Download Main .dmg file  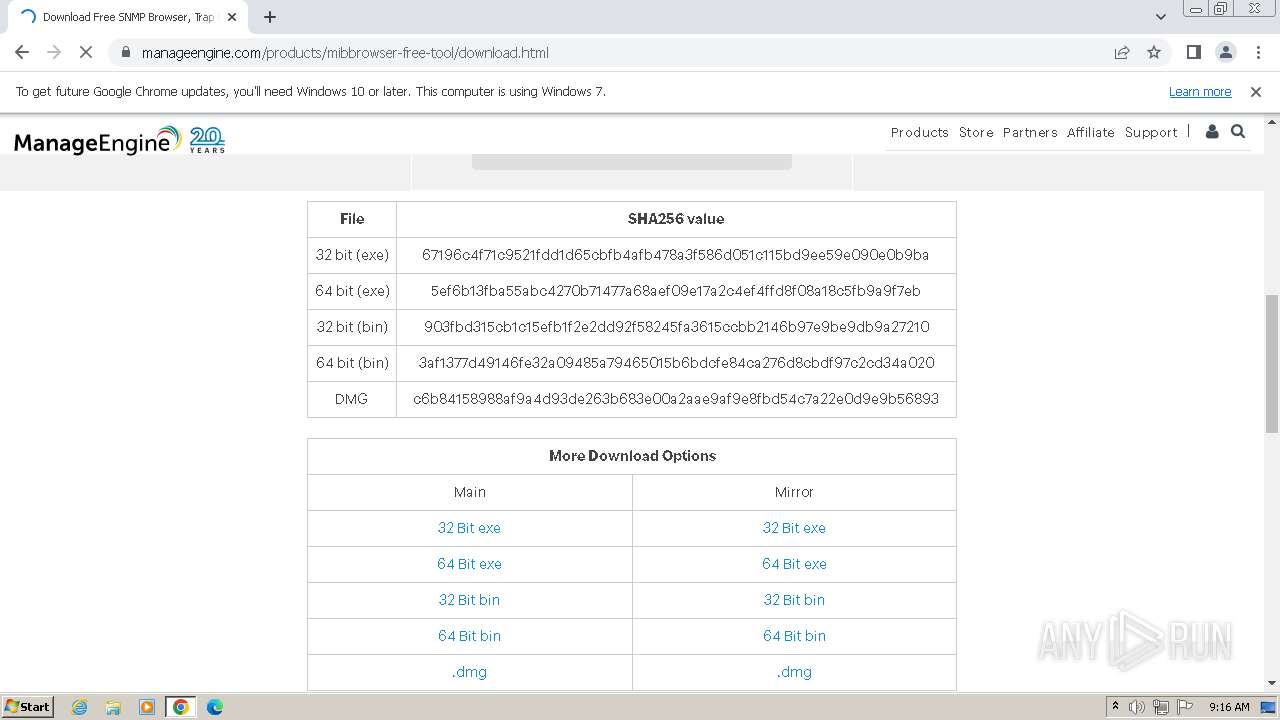click(x=469, y=672)
